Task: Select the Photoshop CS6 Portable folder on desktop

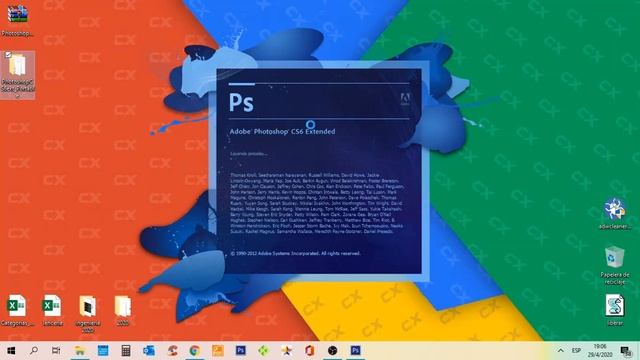Action: [18, 76]
